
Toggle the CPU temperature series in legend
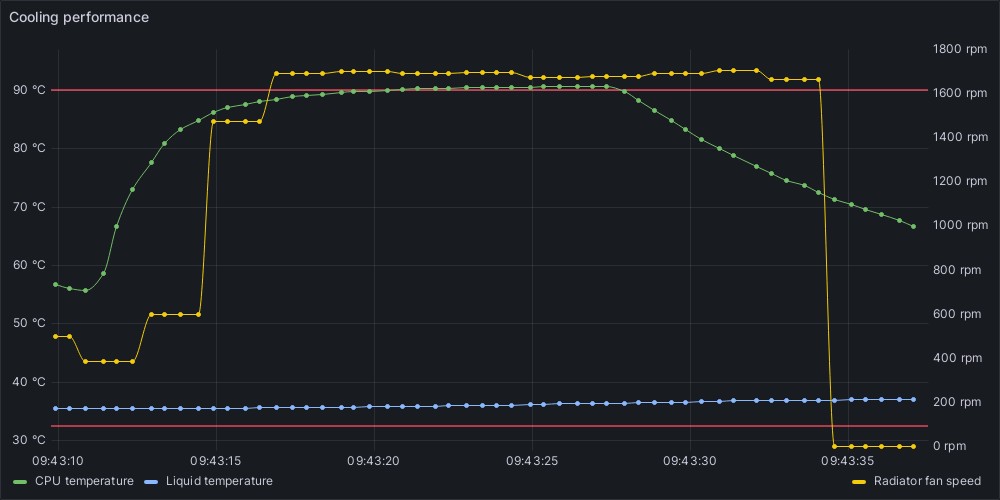84,482
